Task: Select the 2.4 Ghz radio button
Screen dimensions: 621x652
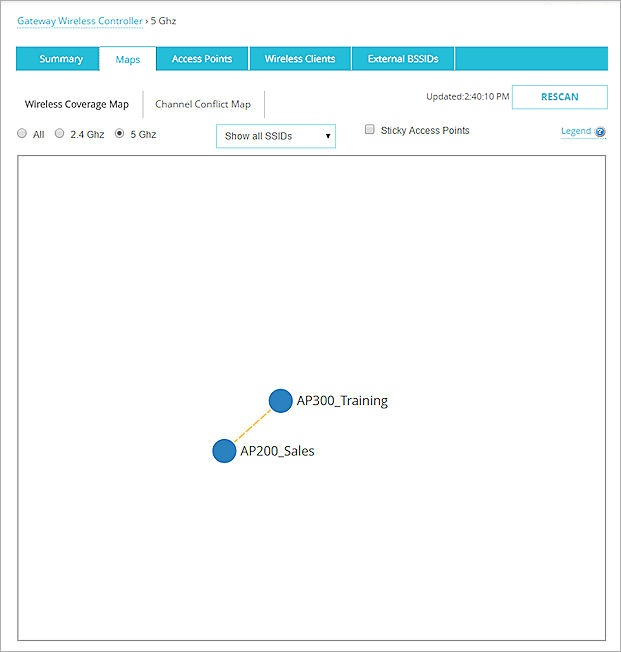Action: coord(59,133)
